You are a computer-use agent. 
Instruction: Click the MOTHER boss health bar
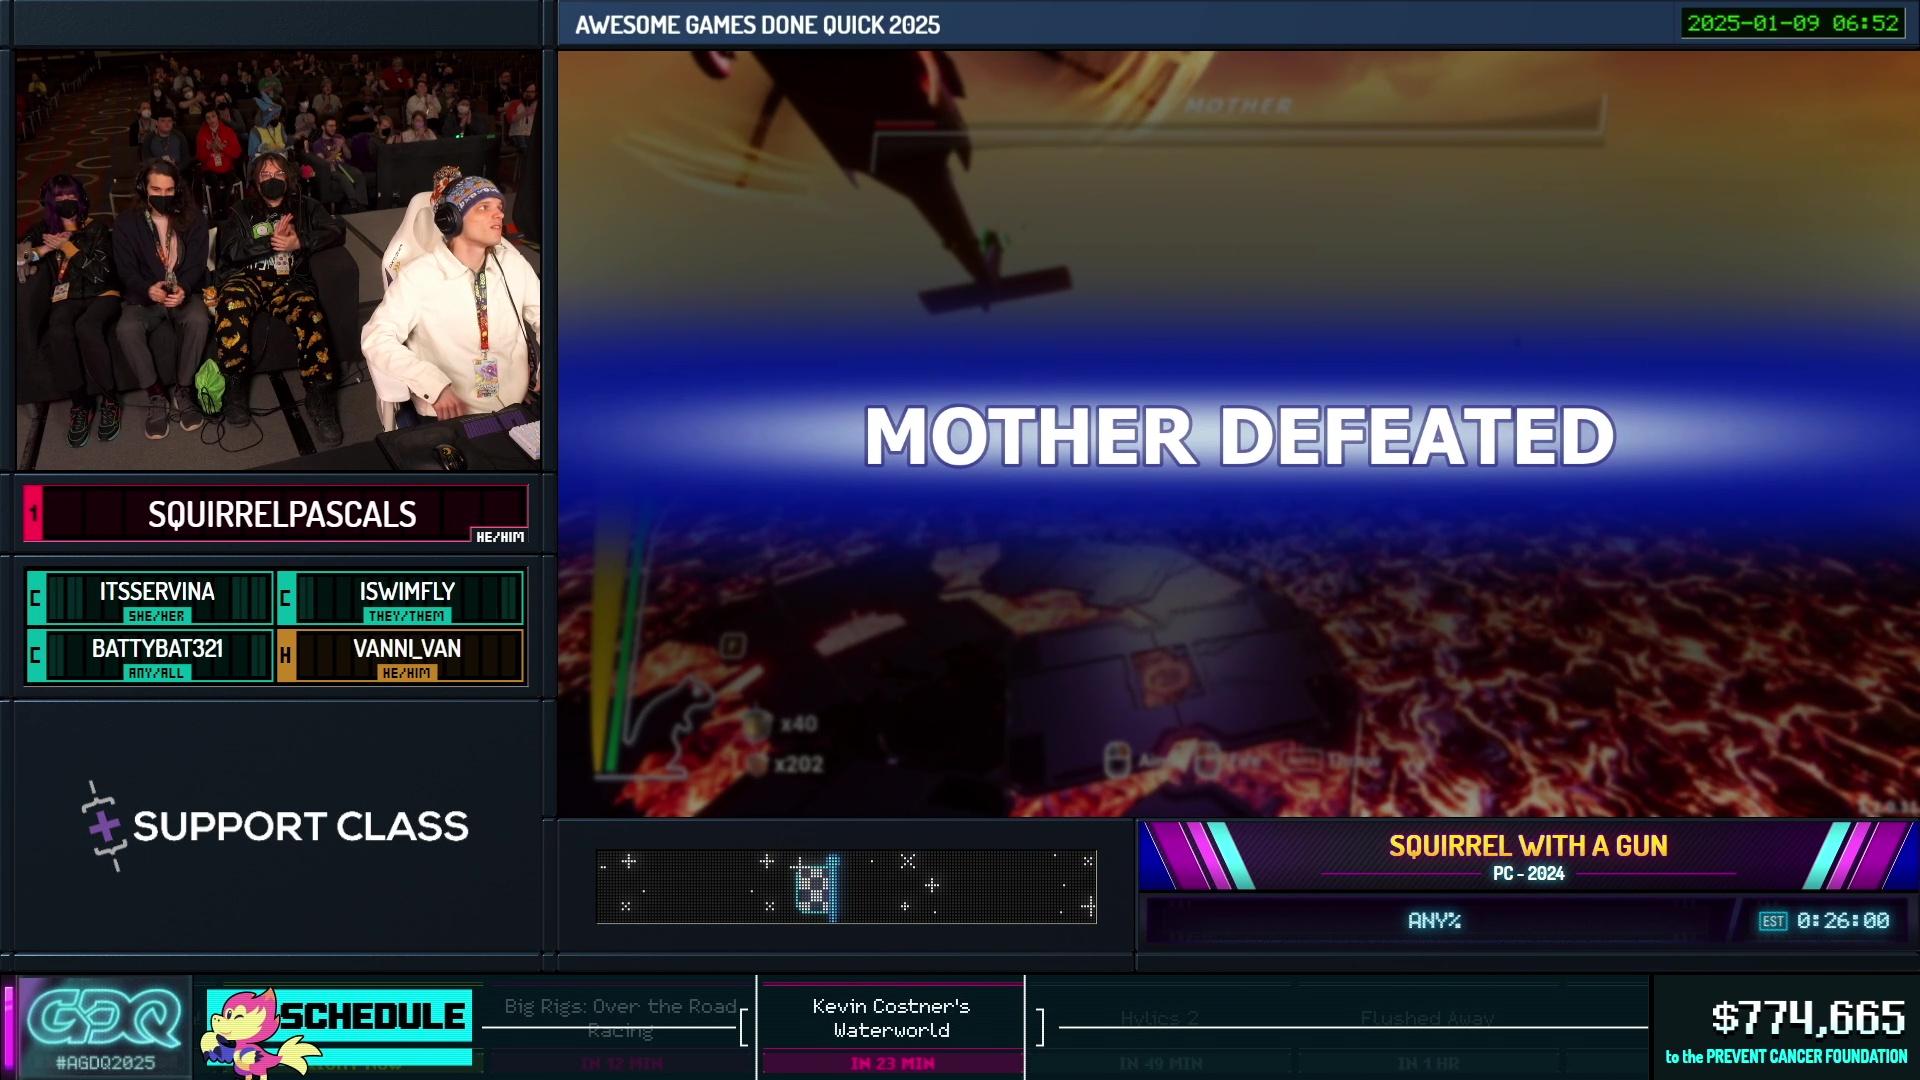pos(1238,134)
